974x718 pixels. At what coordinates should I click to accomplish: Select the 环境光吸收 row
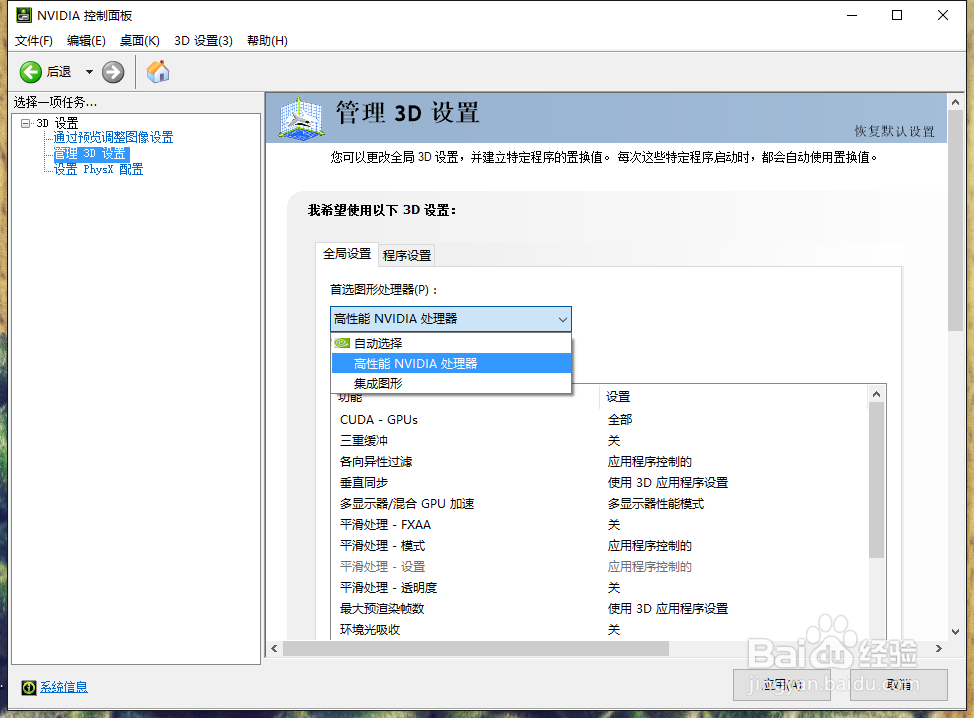[x=600, y=630]
